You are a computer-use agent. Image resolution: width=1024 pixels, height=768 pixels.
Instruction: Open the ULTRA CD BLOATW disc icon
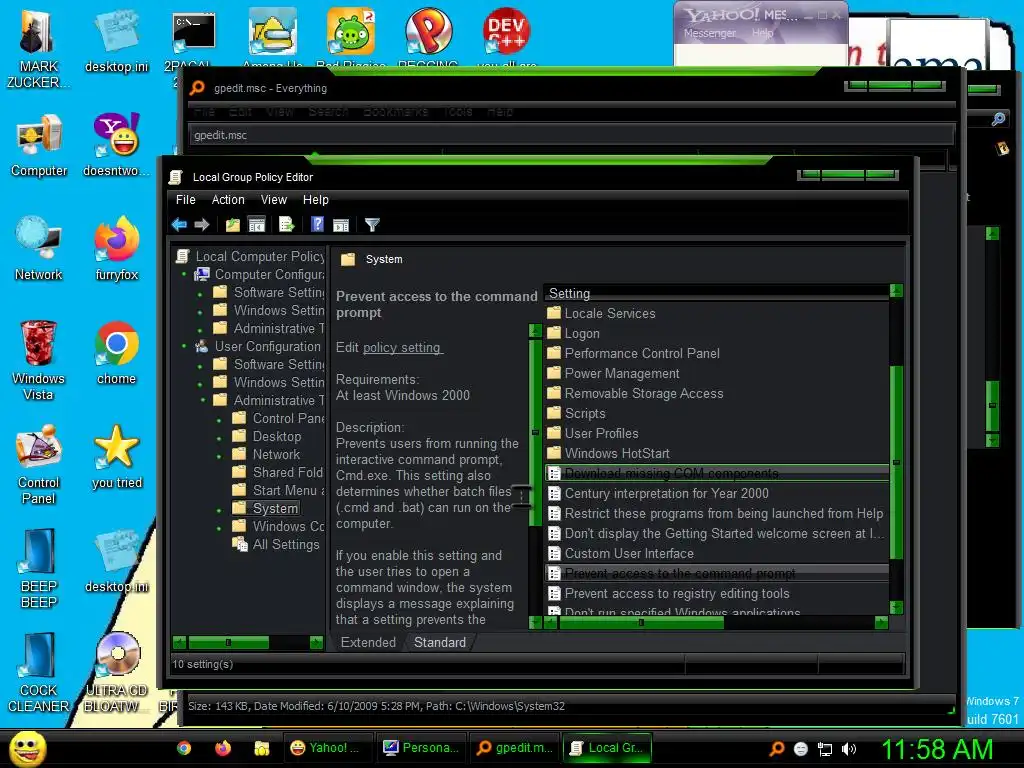(x=117, y=673)
